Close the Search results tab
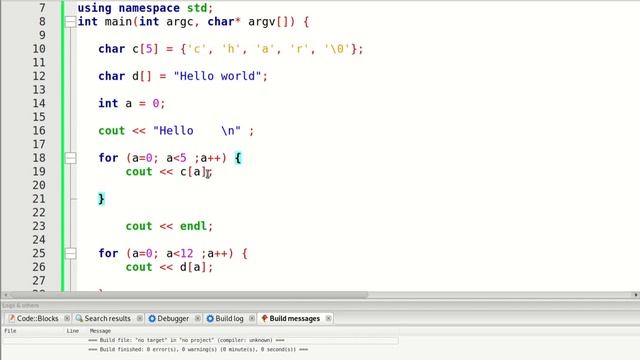 139,318
